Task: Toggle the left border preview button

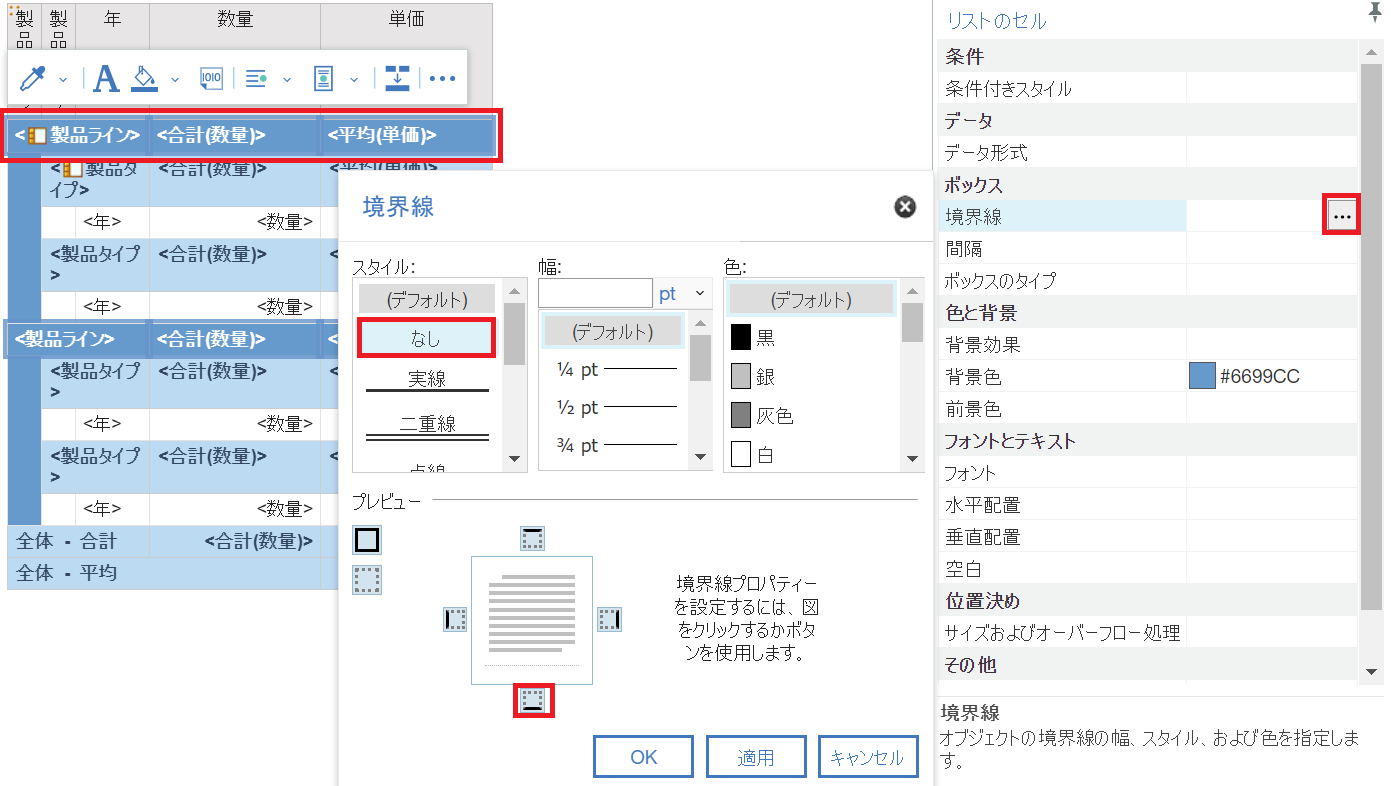Action: pos(455,620)
